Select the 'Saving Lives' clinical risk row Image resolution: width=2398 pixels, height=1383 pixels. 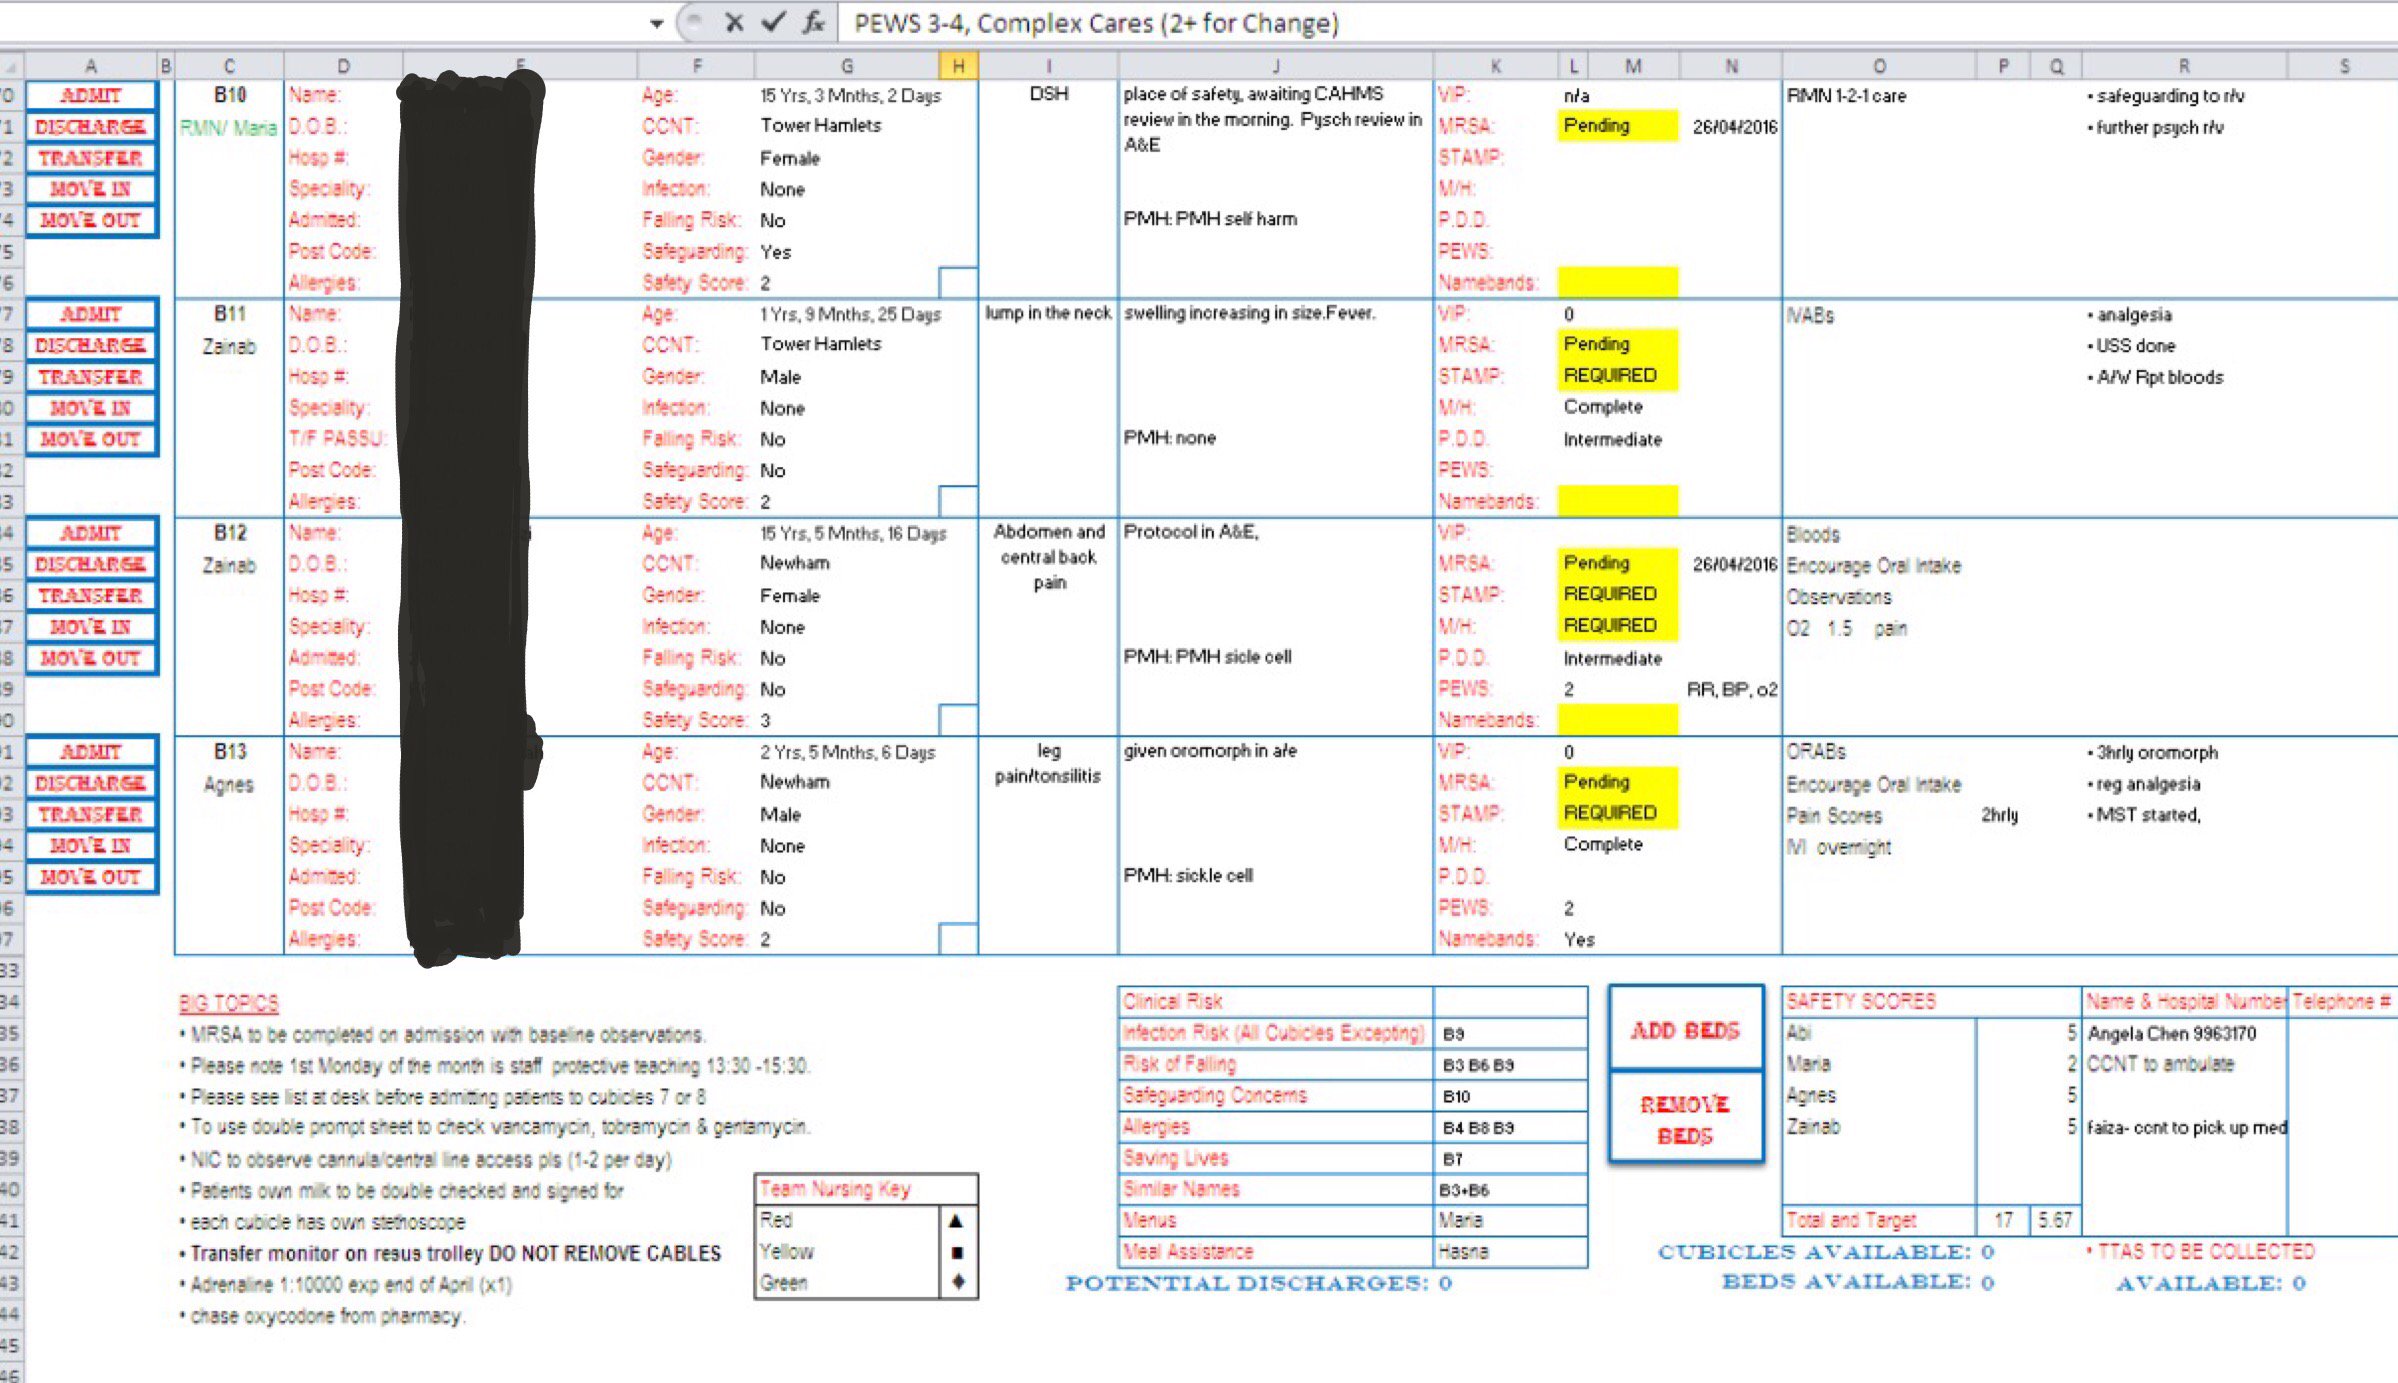click(1352, 1158)
